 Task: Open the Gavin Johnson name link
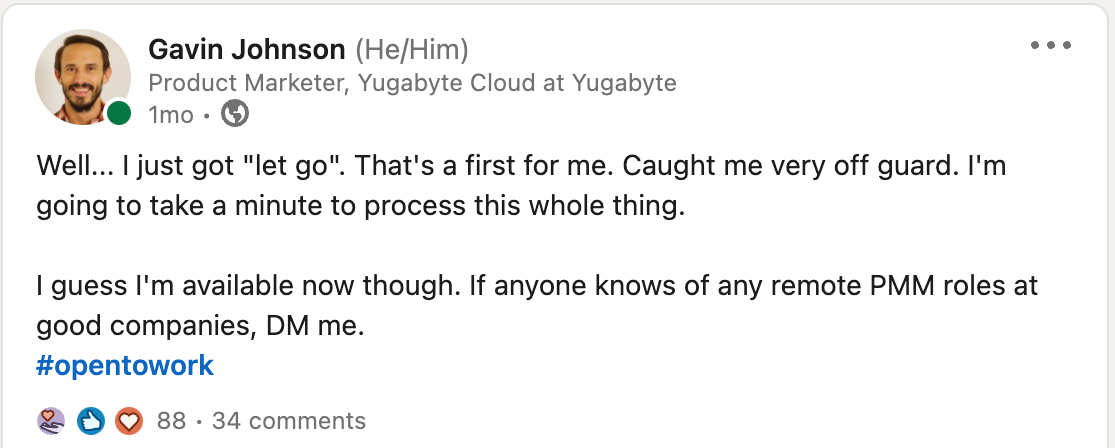click(x=247, y=49)
